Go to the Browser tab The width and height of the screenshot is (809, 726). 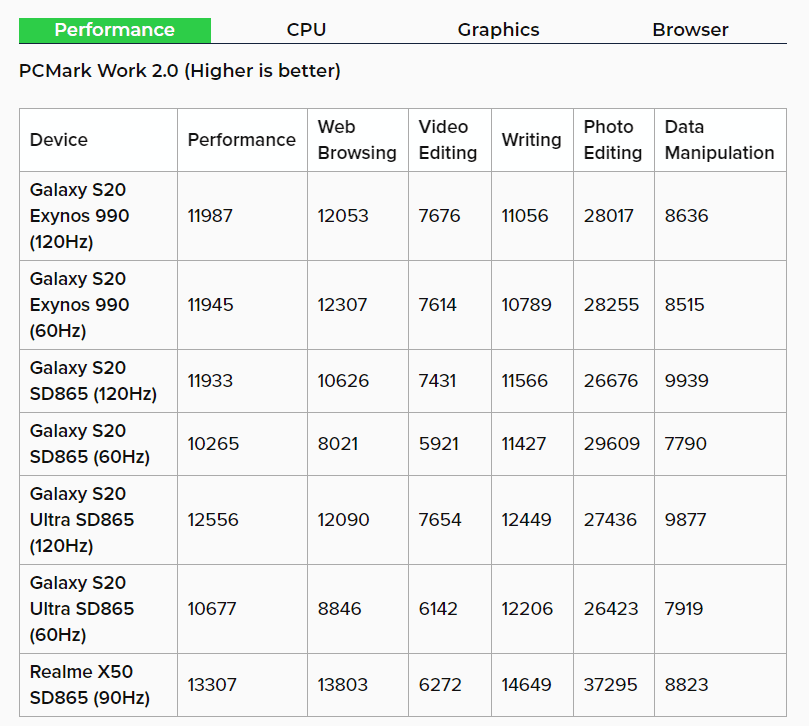pos(690,30)
